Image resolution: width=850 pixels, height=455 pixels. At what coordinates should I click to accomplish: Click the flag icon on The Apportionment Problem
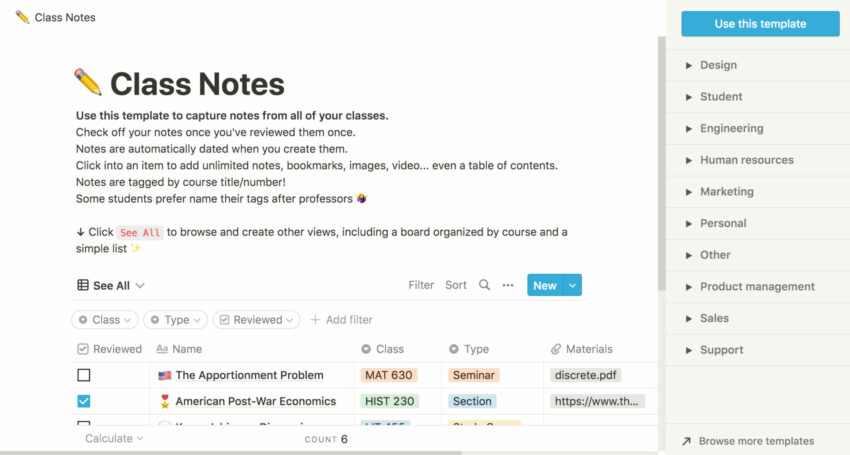point(164,375)
